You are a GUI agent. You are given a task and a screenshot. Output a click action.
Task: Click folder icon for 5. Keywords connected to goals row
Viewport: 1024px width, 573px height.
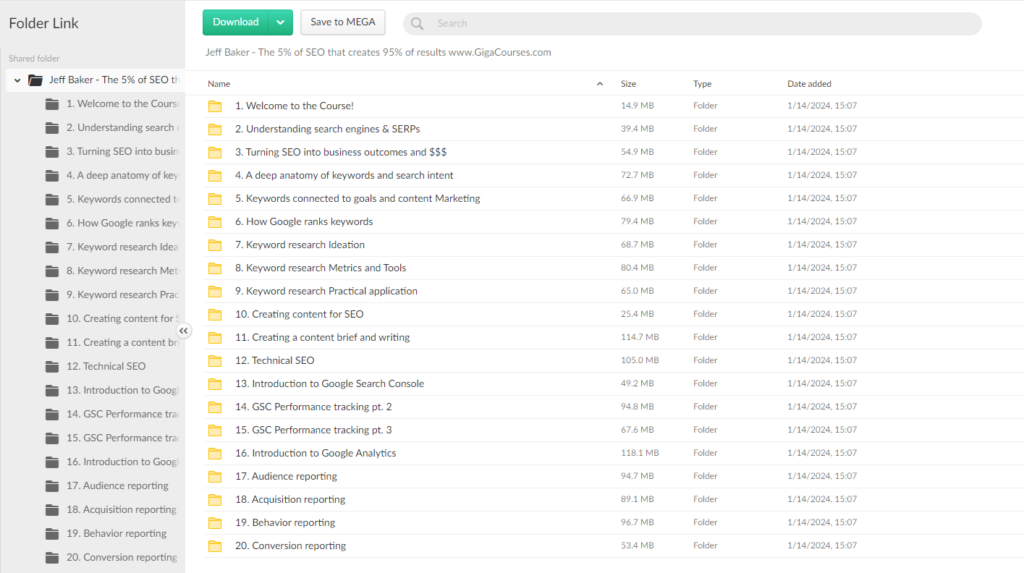pos(215,199)
